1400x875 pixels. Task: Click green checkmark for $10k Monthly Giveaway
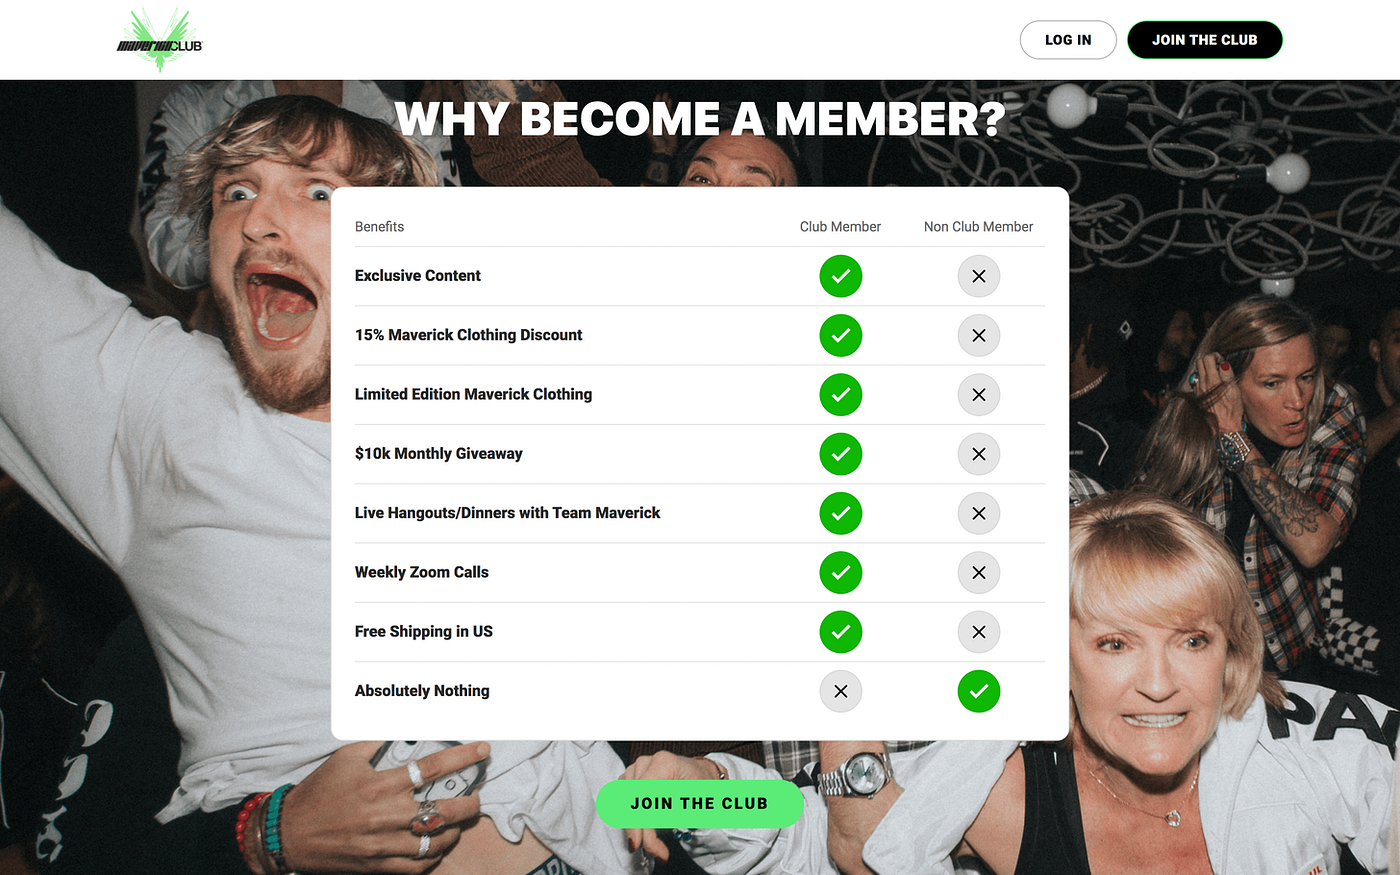pyautogui.click(x=841, y=454)
